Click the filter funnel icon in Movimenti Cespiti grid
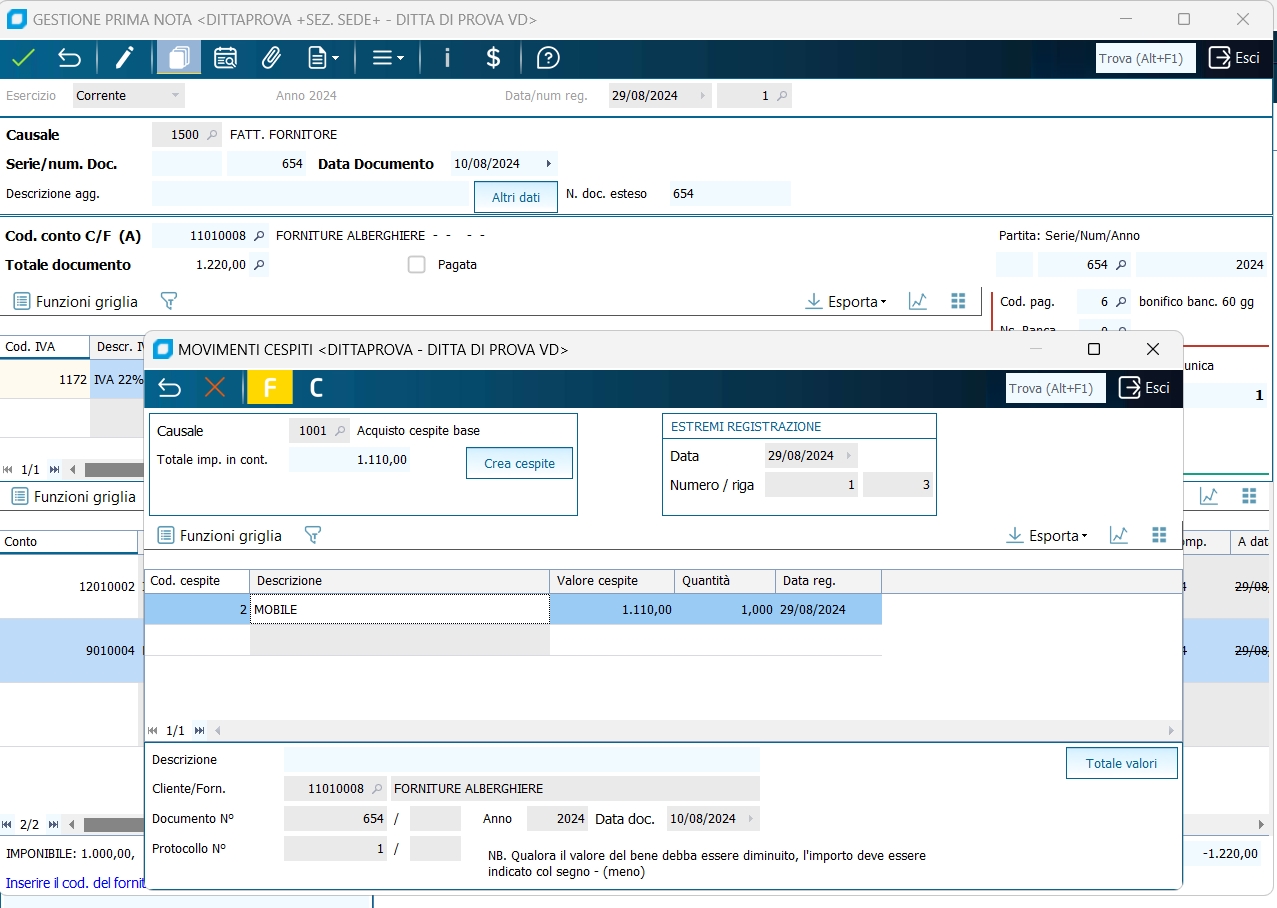The image size is (1277, 908). (312, 536)
